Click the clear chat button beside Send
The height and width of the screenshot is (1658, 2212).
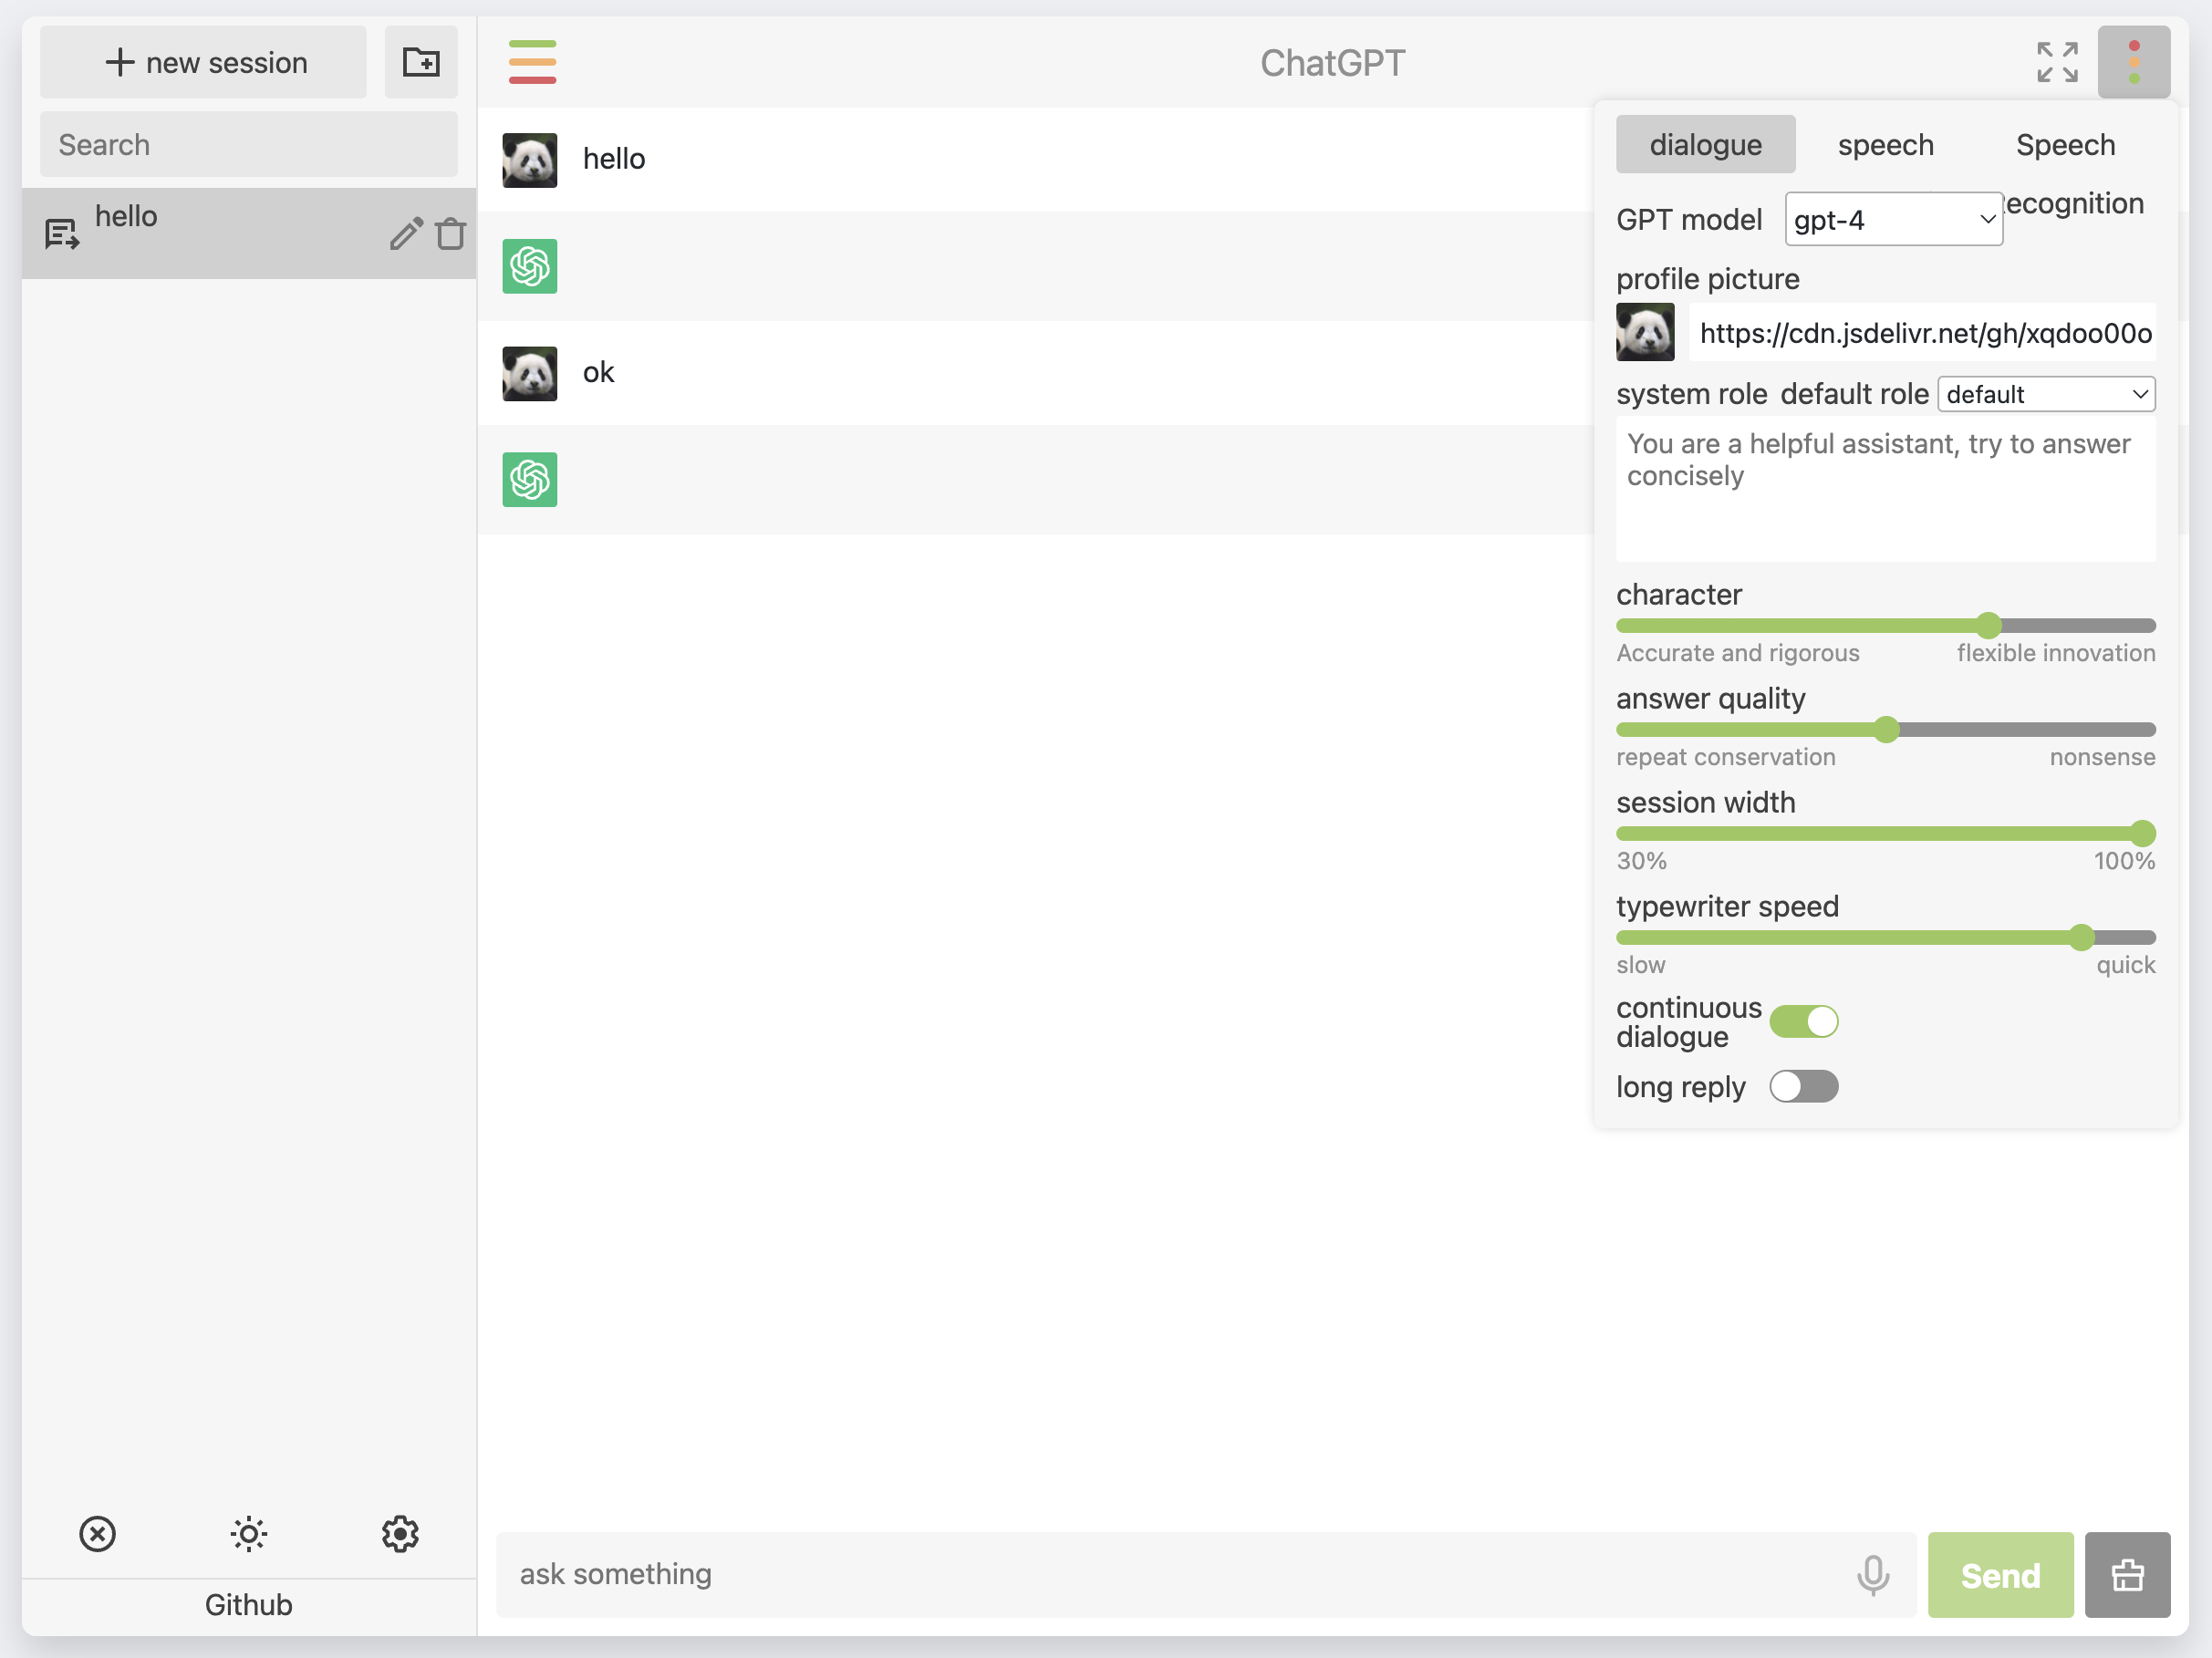(2127, 1575)
